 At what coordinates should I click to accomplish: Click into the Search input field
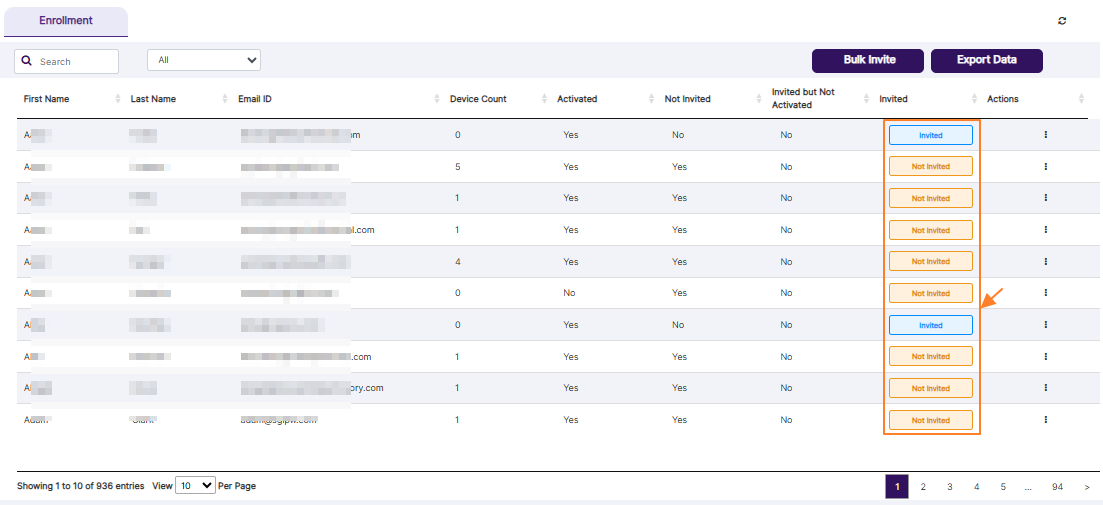pyautogui.click(x=76, y=62)
